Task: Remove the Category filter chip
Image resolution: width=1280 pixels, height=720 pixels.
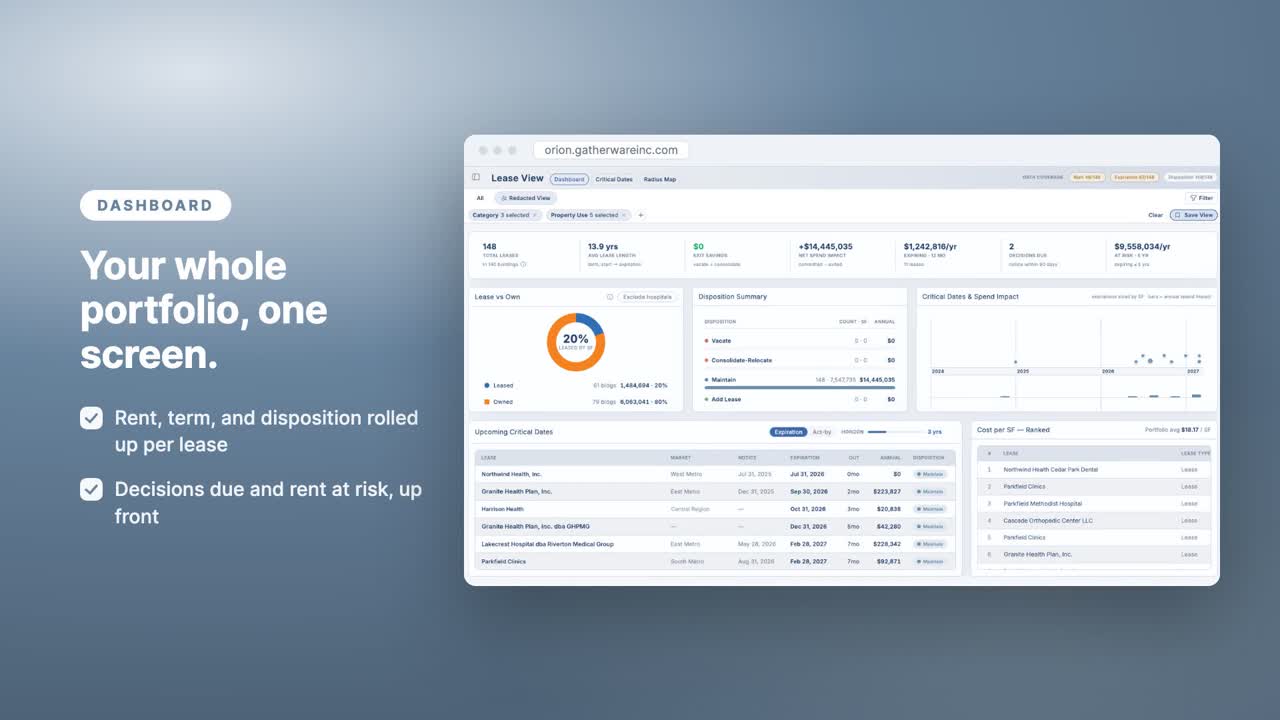Action: coord(534,215)
